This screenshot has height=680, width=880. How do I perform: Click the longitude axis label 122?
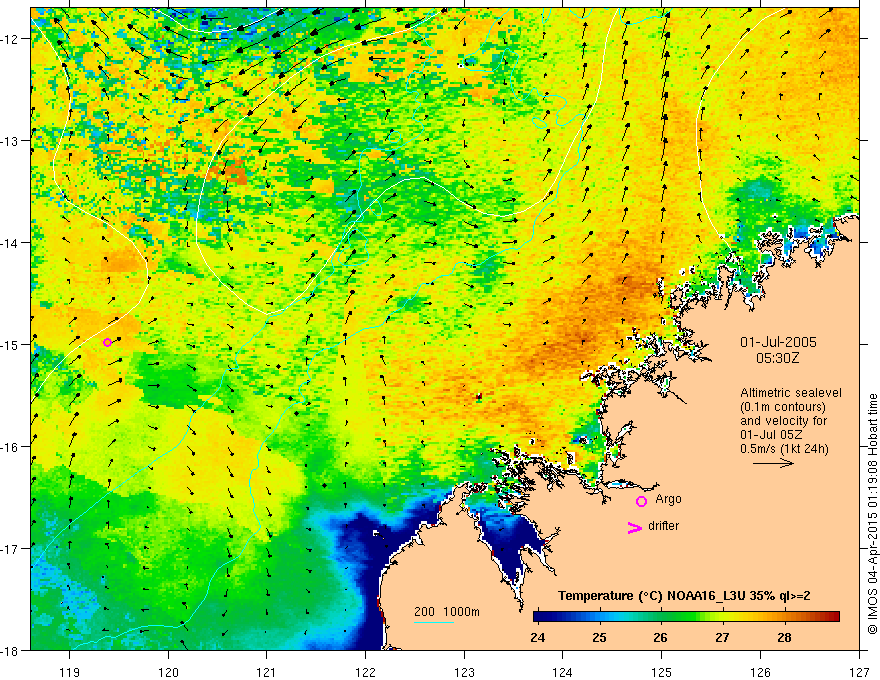pos(365,672)
